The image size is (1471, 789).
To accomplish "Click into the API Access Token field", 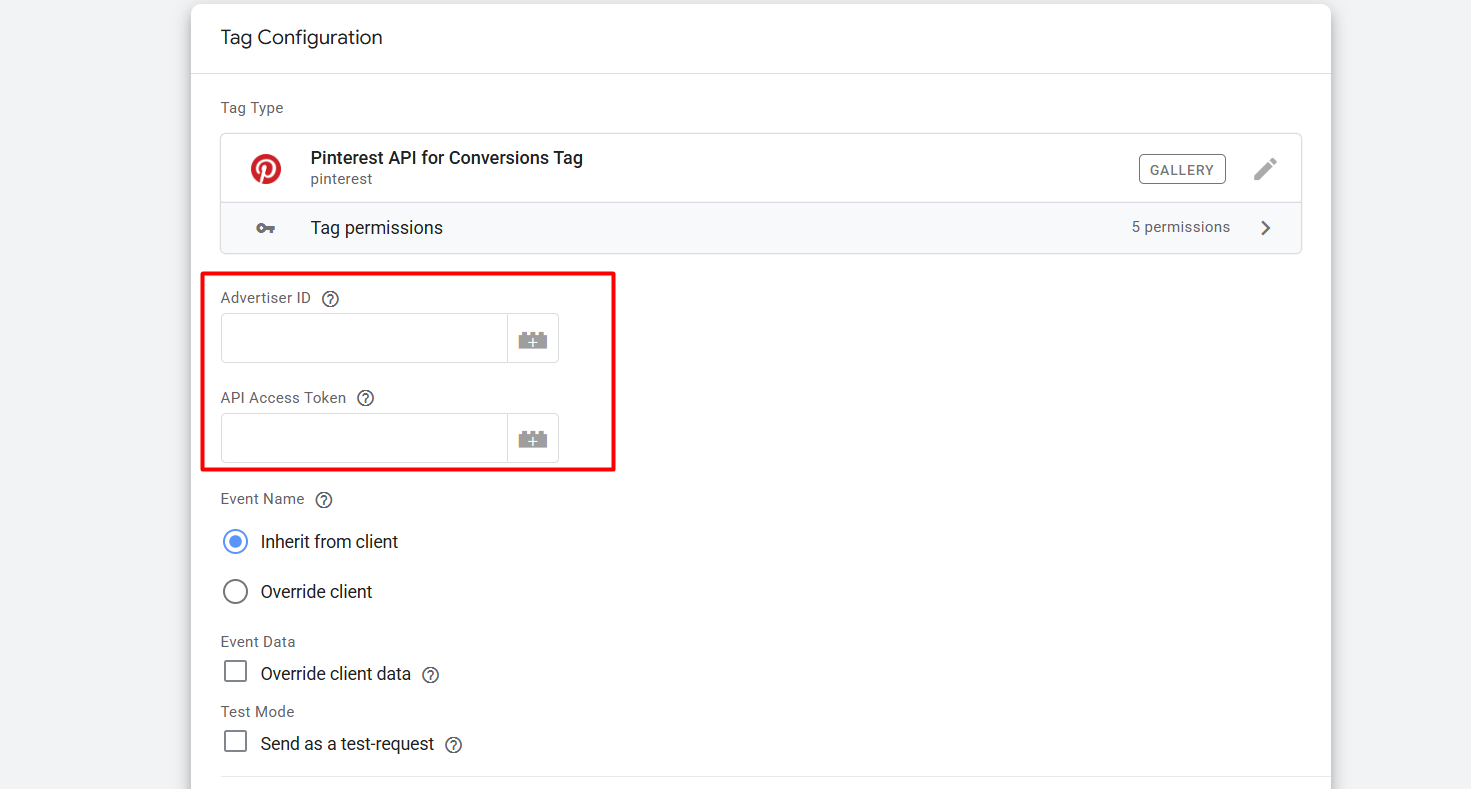I will (364, 439).
